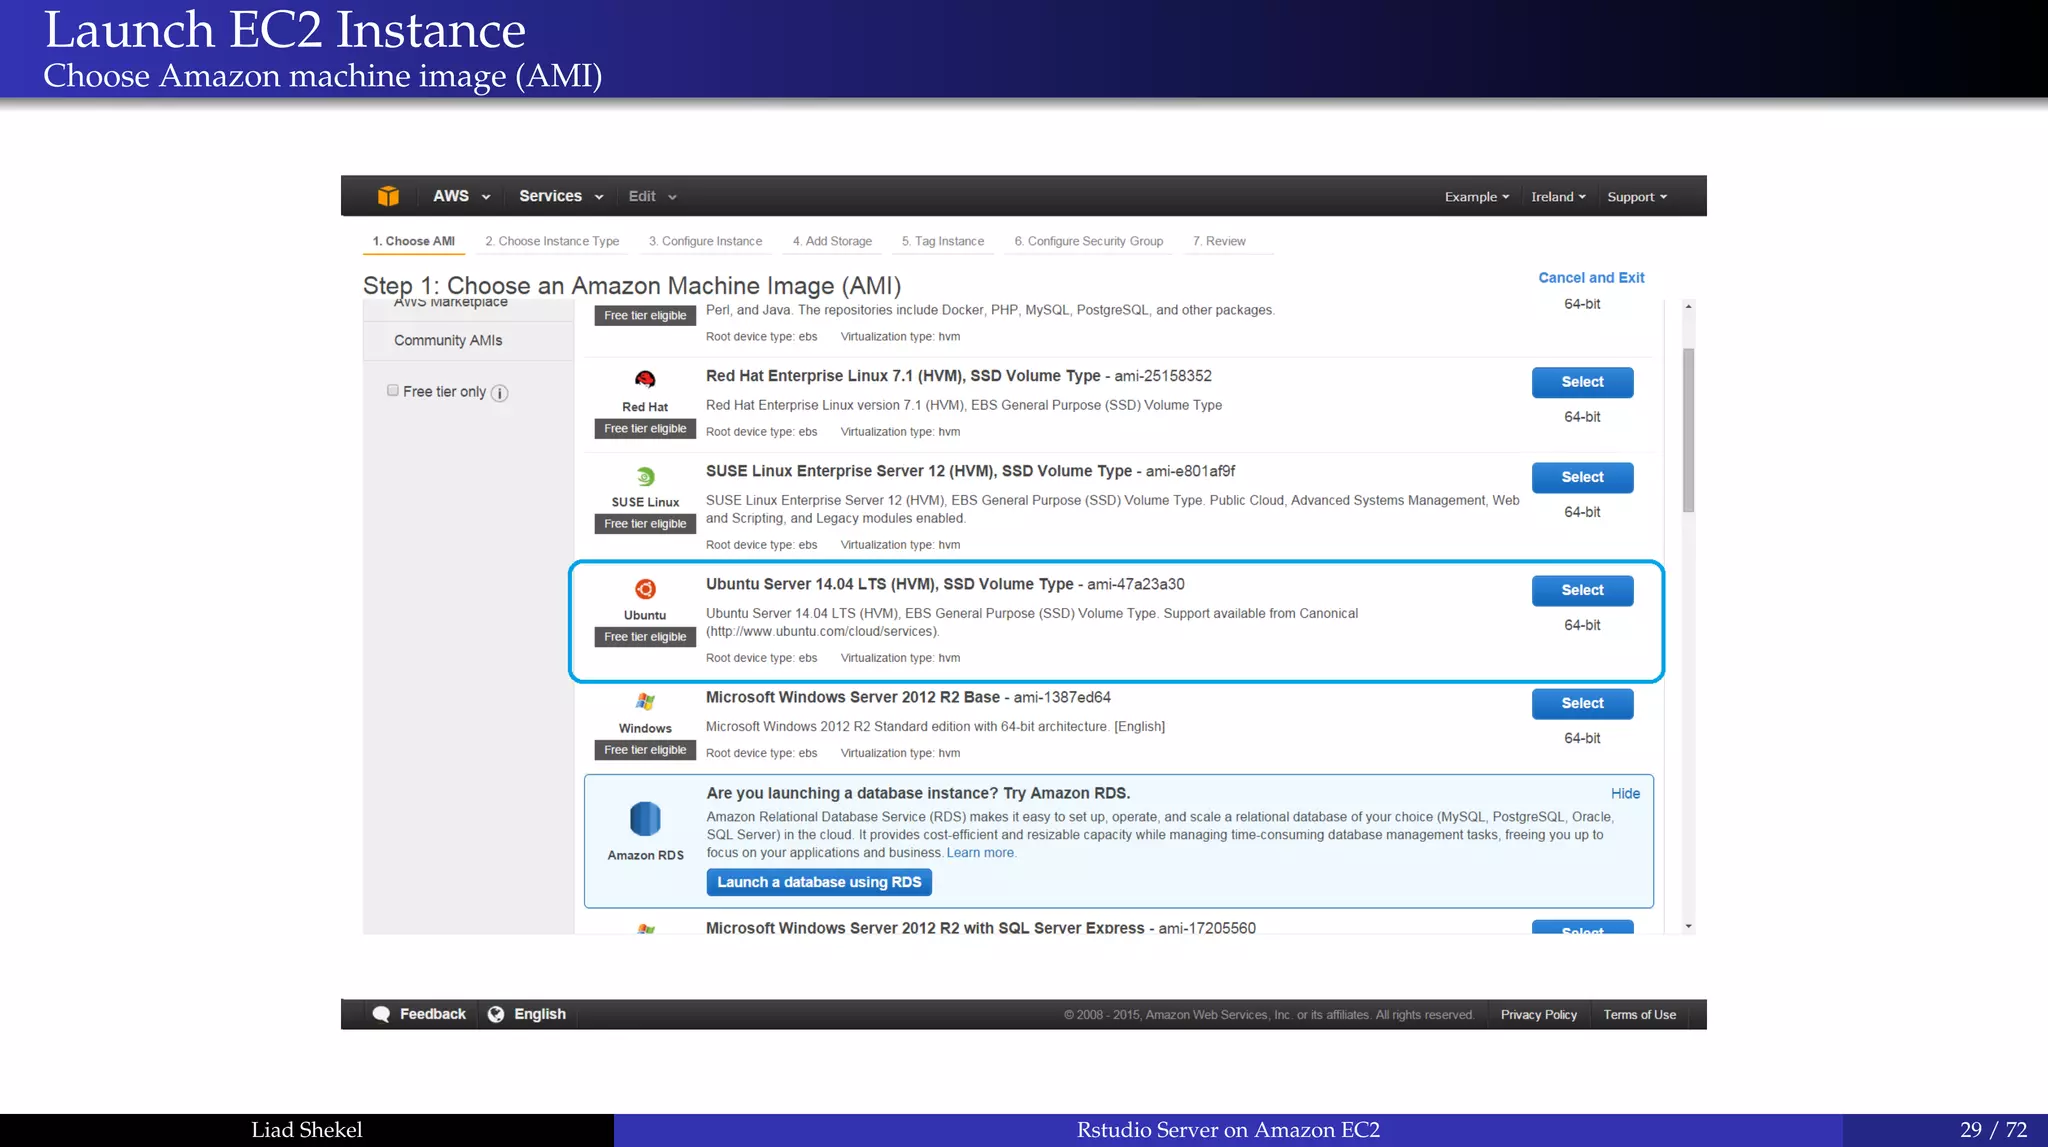
Task: Click Windows Server 2012 R2 with SQL Server Express title
Action: tap(925, 928)
